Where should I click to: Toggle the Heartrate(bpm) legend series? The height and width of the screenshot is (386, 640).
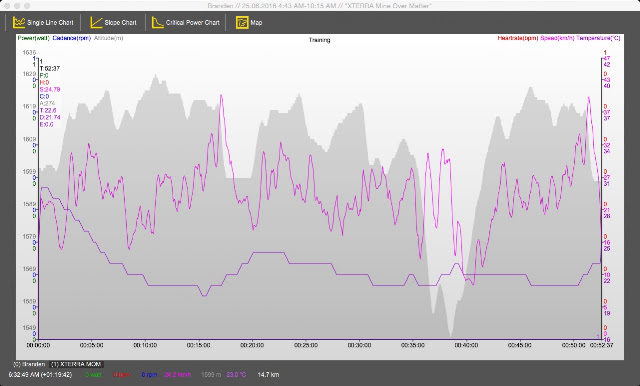518,38
